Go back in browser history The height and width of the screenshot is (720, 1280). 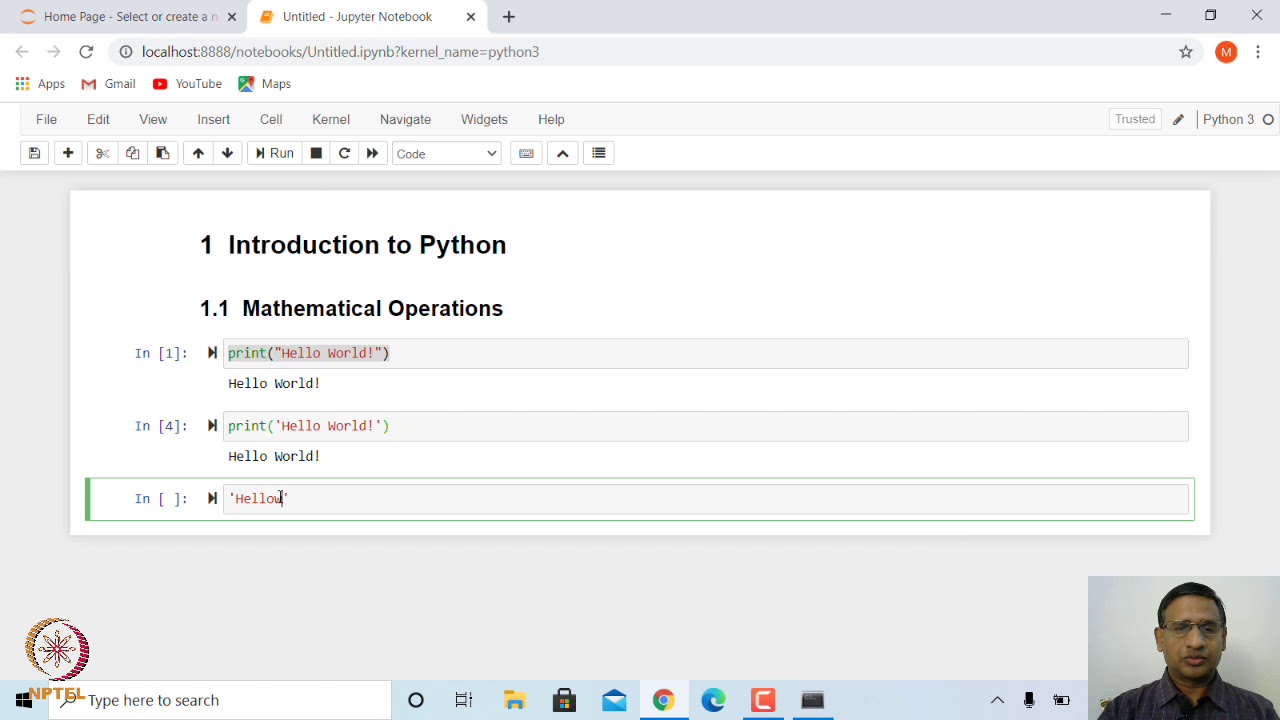pos(22,52)
